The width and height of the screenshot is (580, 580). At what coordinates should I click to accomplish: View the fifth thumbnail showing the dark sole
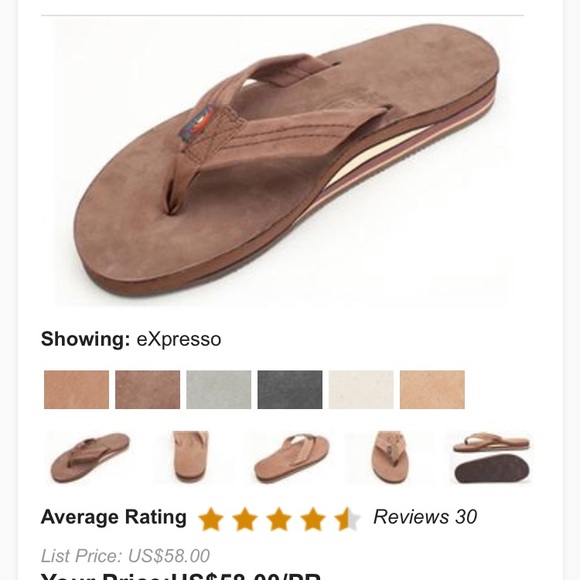[x=491, y=458]
